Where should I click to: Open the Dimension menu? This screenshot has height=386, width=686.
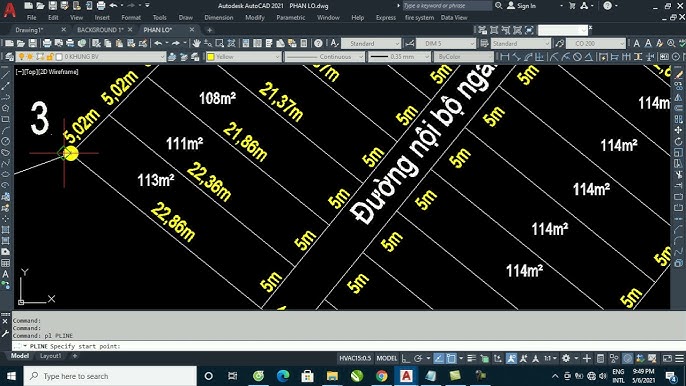click(219, 18)
